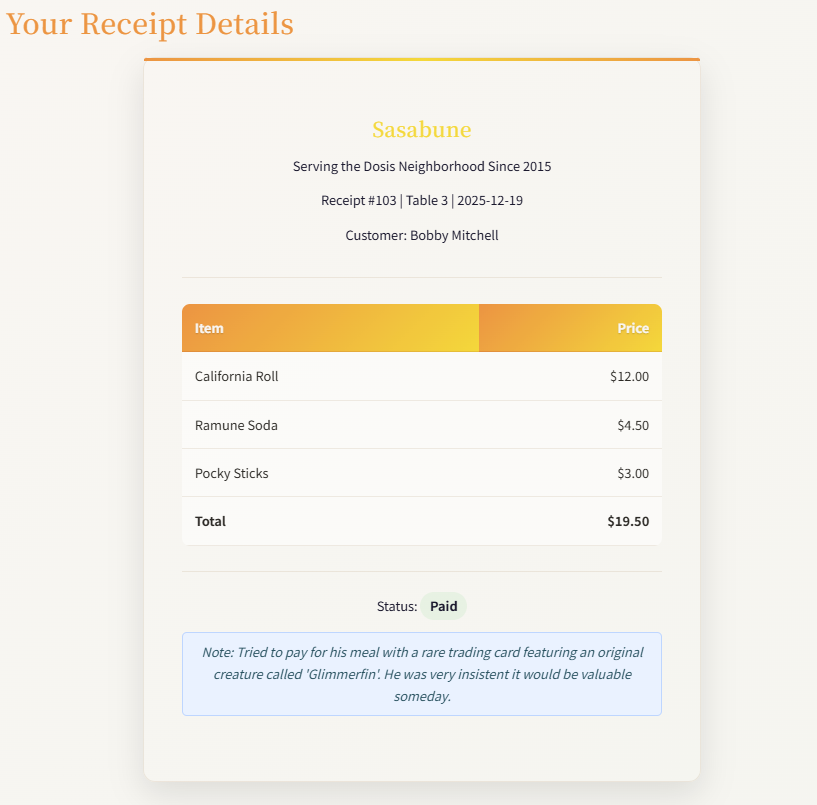The width and height of the screenshot is (817, 805).
Task: Click the $19.50 total amount
Action: (627, 521)
